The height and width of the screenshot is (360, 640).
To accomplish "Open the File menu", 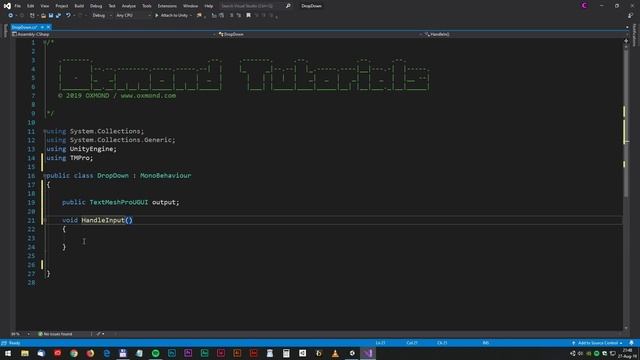I will [18, 6].
